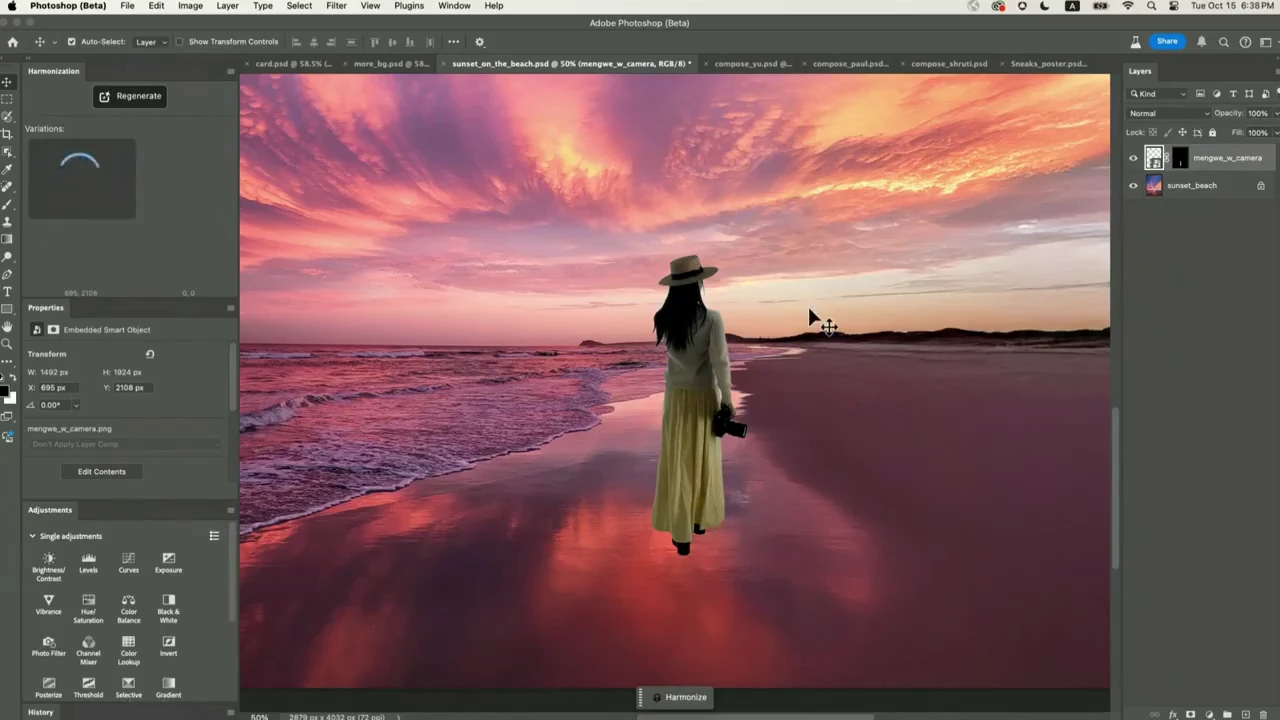Open Auto-Select Layer dropdown

pyautogui.click(x=151, y=42)
